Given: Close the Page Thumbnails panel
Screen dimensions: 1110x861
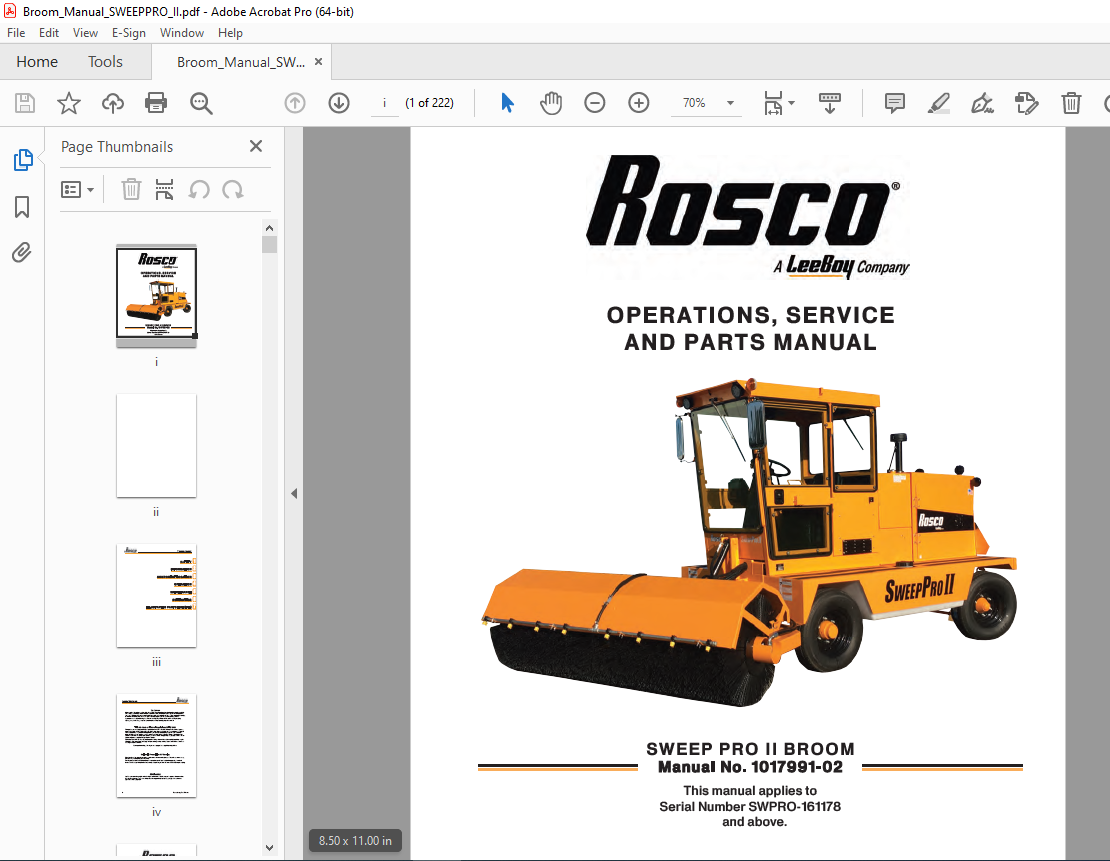Looking at the screenshot, I should click(x=256, y=146).
